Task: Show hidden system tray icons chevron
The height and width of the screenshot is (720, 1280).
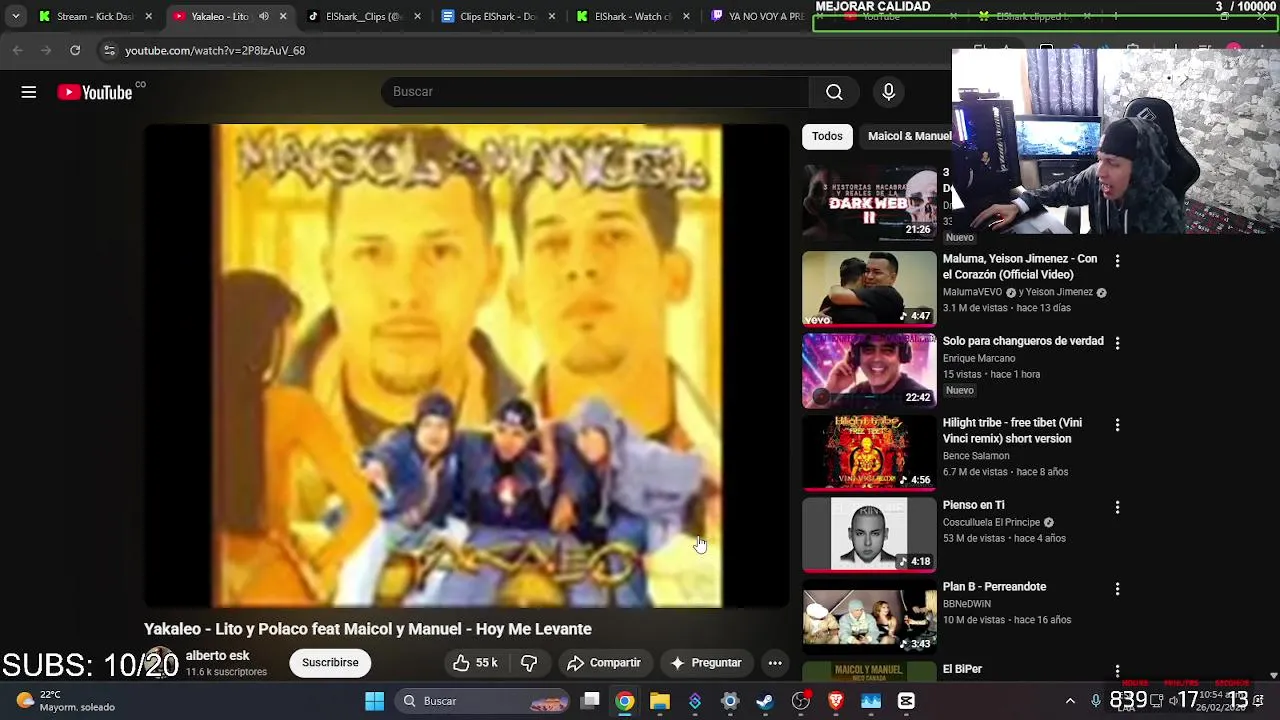Action: [1070, 701]
